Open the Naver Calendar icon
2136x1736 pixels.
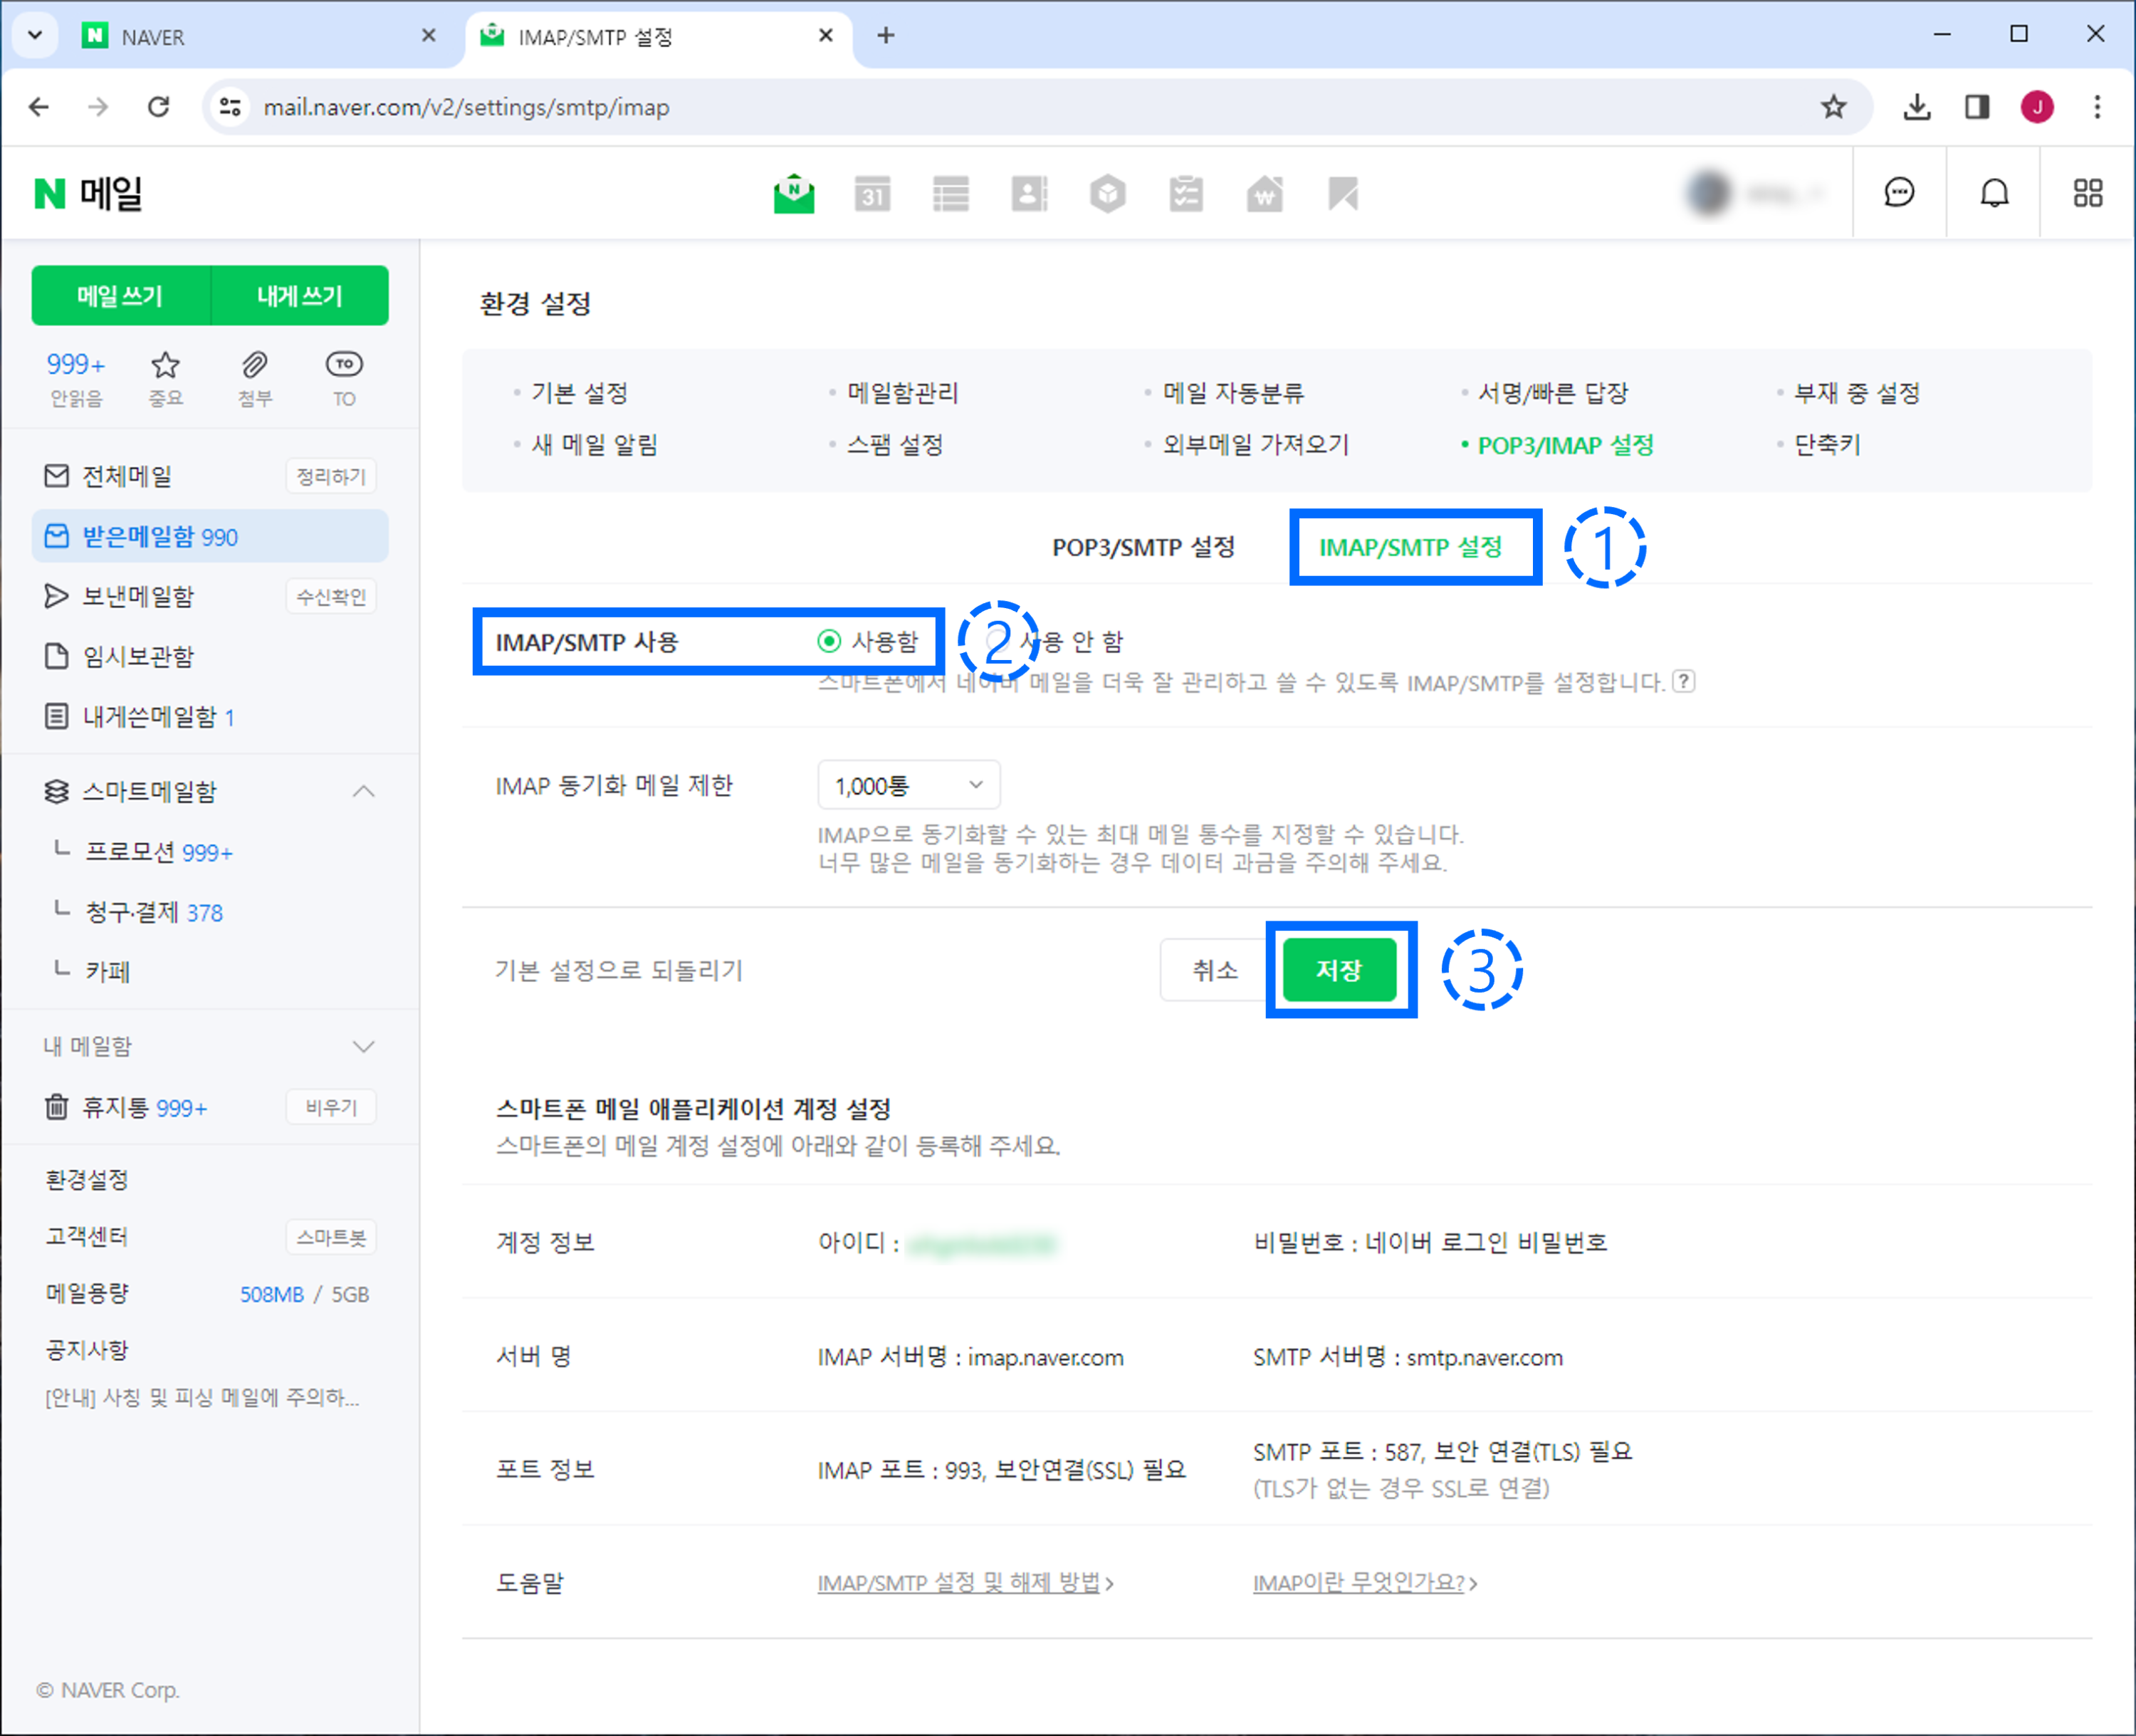[872, 194]
